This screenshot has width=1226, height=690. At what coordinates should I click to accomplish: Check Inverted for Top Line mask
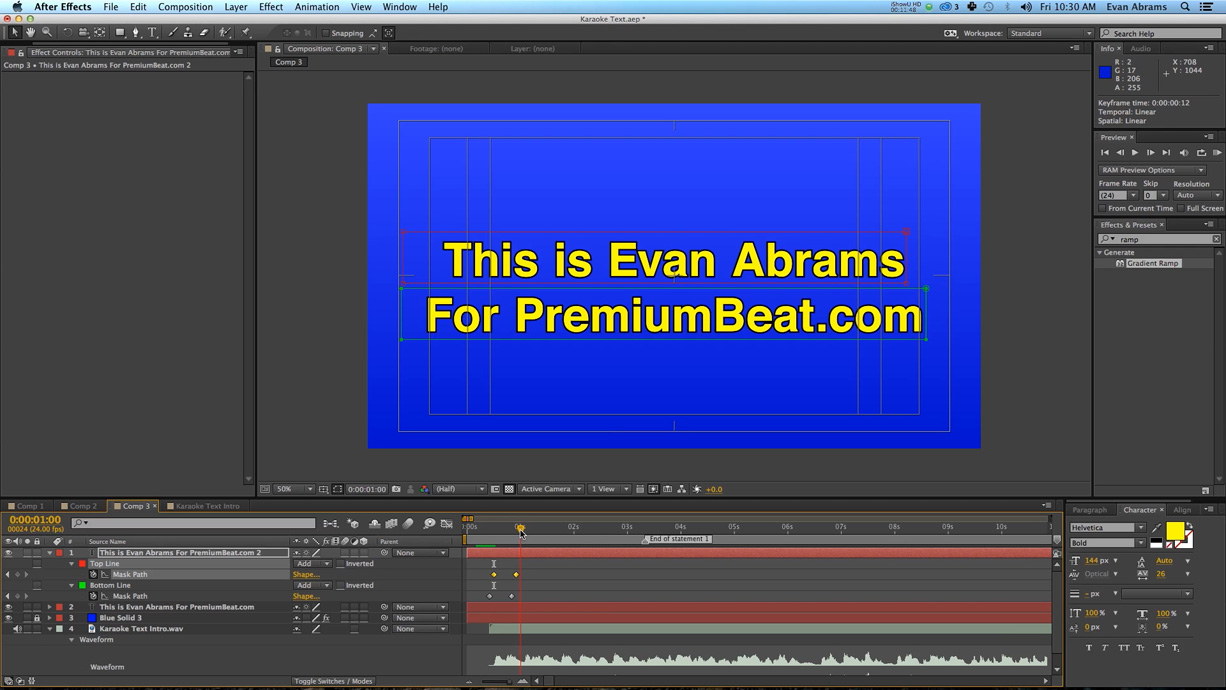(x=340, y=564)
